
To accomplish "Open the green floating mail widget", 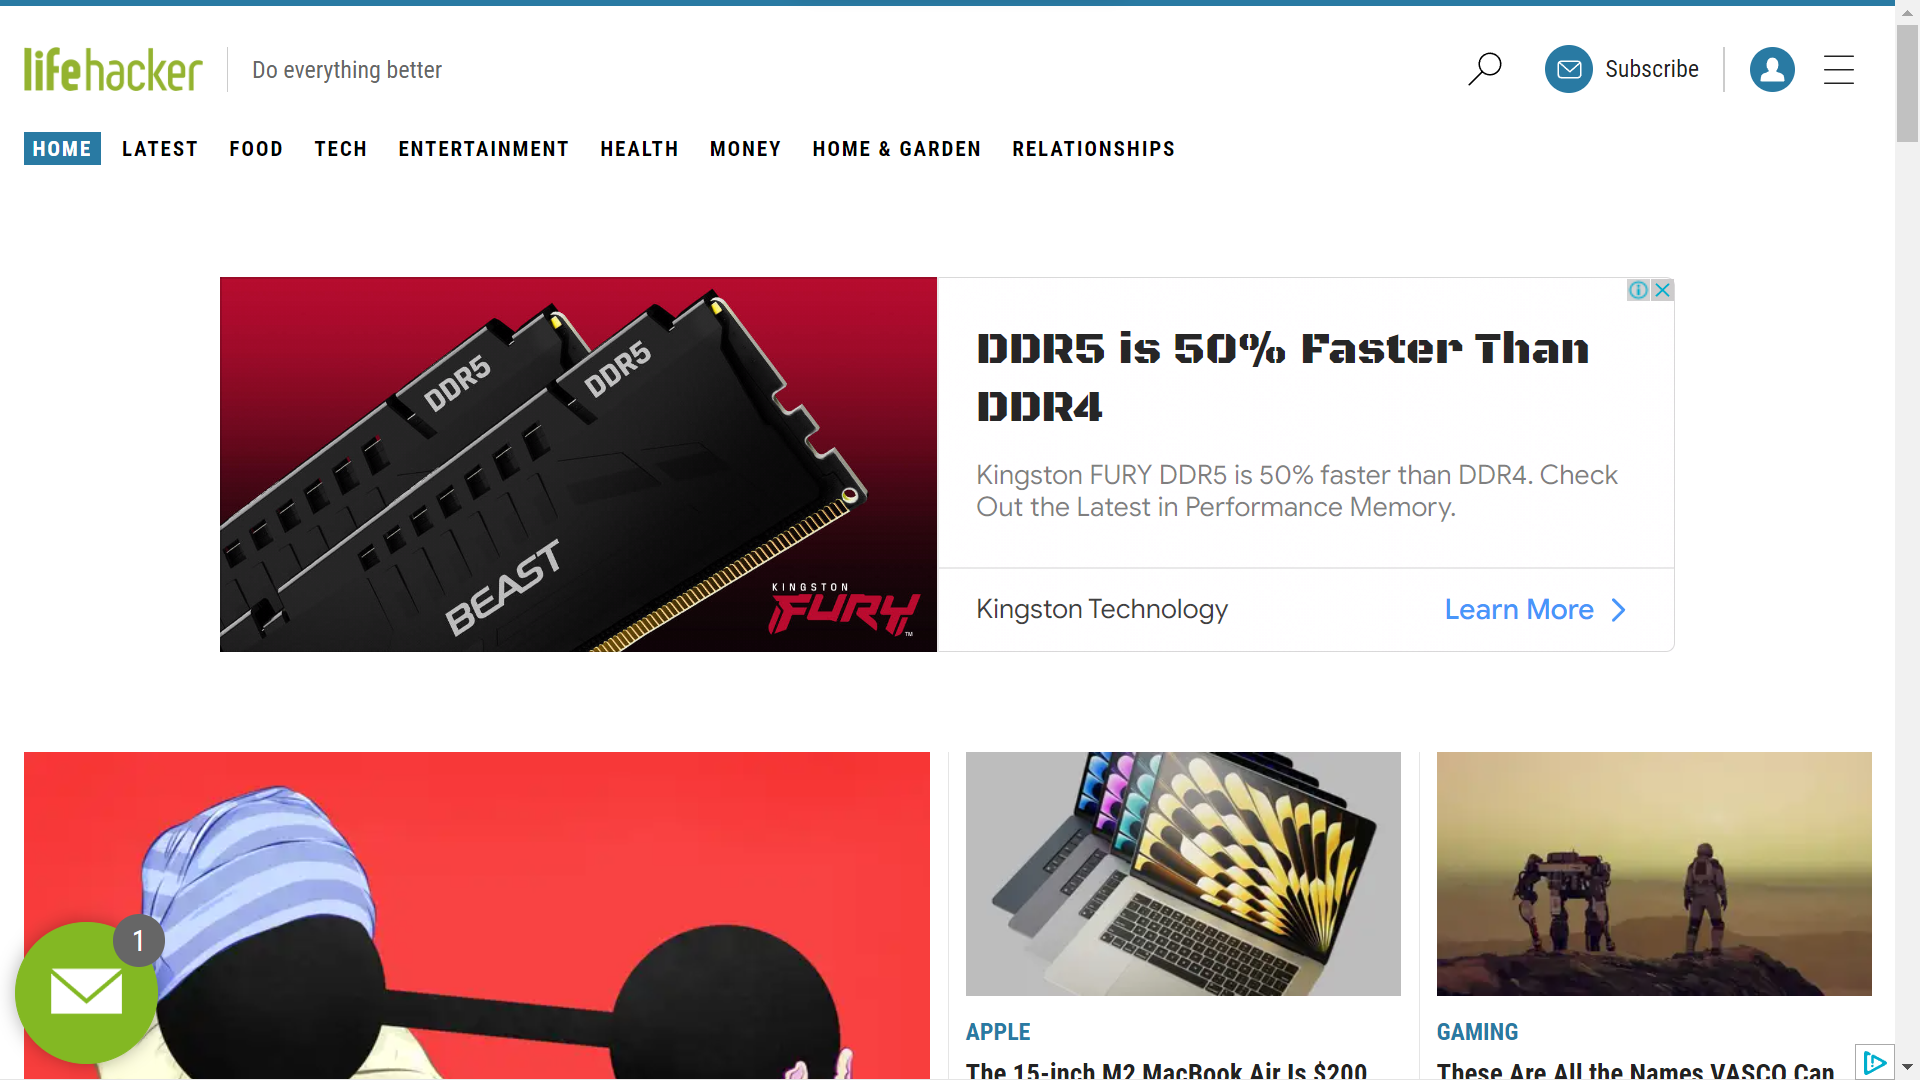I will (86, 992).
